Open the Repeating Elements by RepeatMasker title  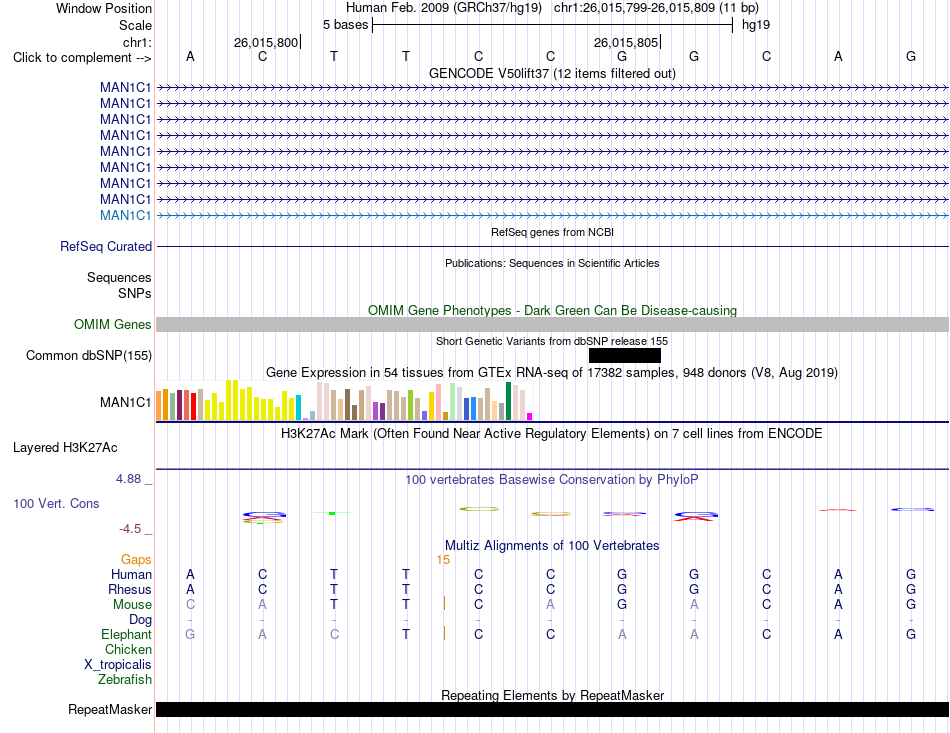pyautogui.click(x=552, y=695)
